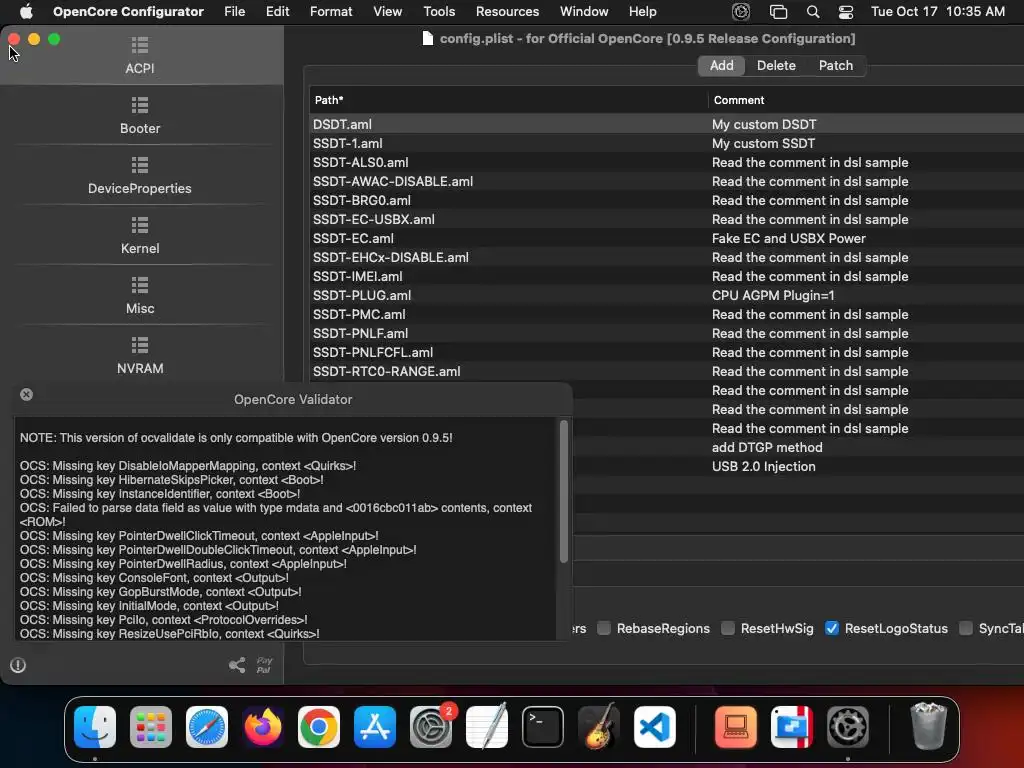Switch to the Delete tab

click(x=776, y=65)
